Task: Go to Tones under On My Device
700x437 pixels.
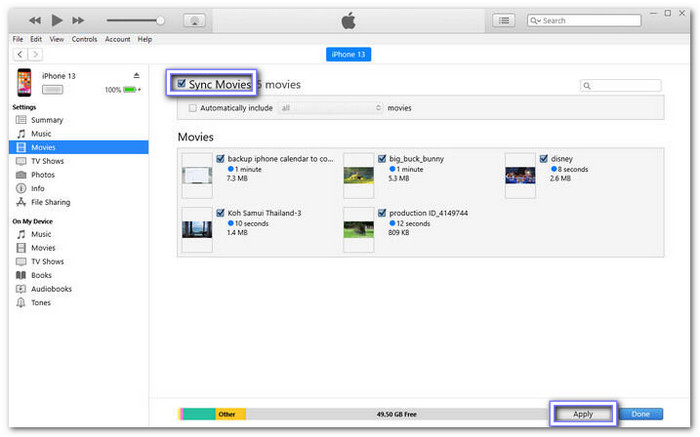Action: (x=42, y=303)
